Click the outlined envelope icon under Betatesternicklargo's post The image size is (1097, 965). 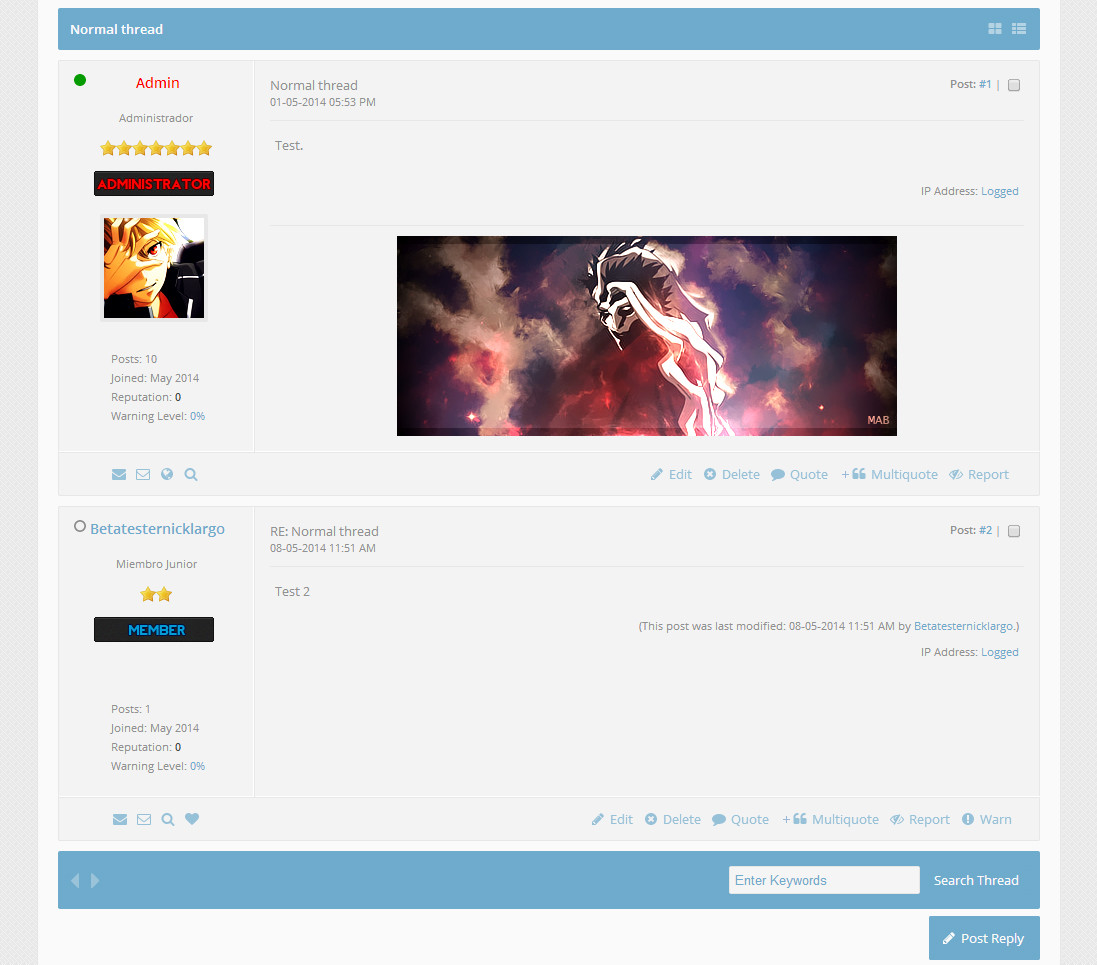pos(143,819)
